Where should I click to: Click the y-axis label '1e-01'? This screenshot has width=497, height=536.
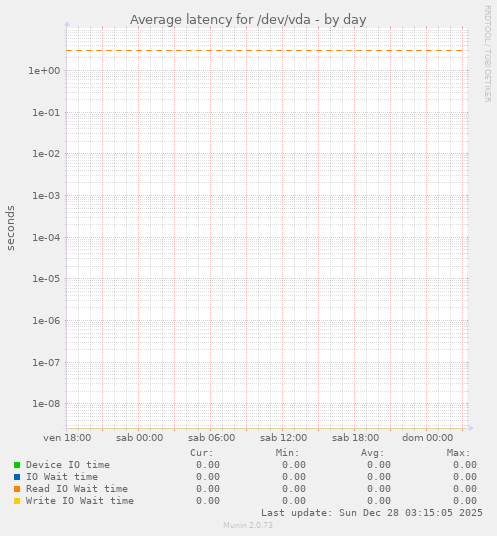[x=46, y=112]
